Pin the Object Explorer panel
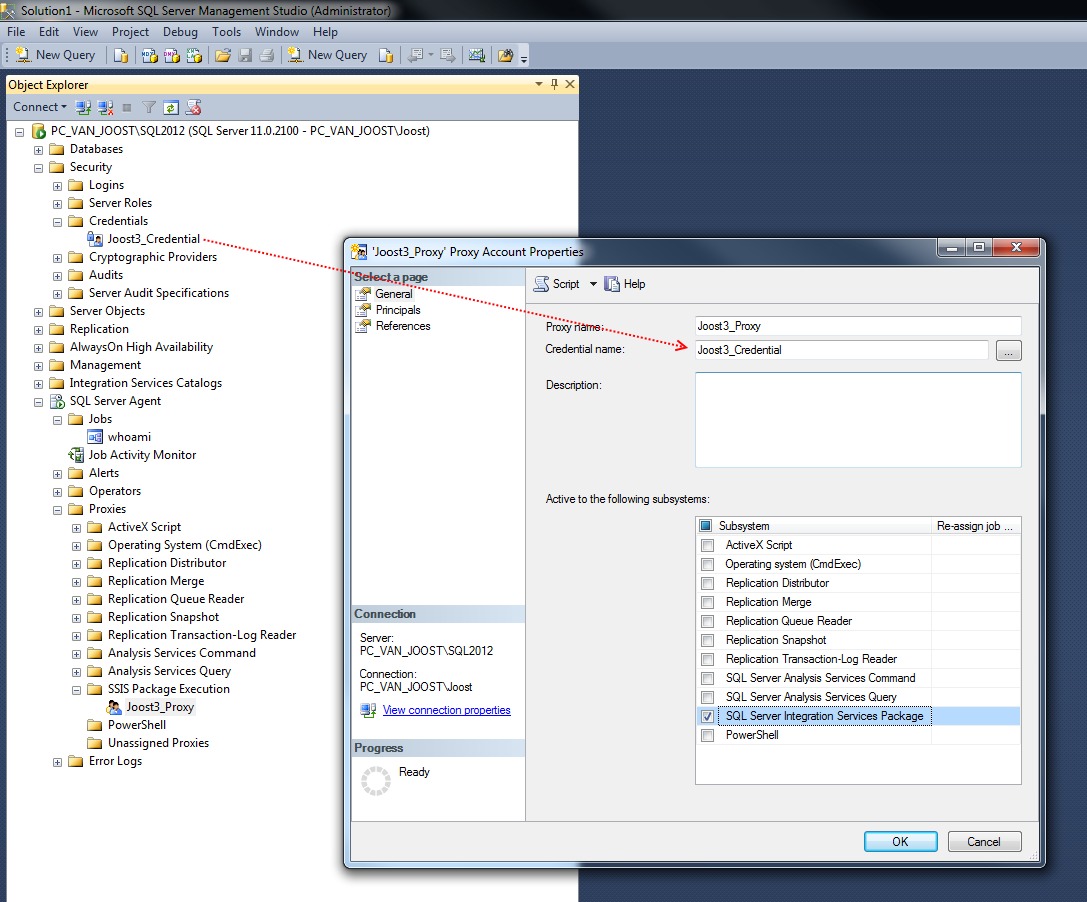Screen dimensions: 1087x902 coord(554,84)
